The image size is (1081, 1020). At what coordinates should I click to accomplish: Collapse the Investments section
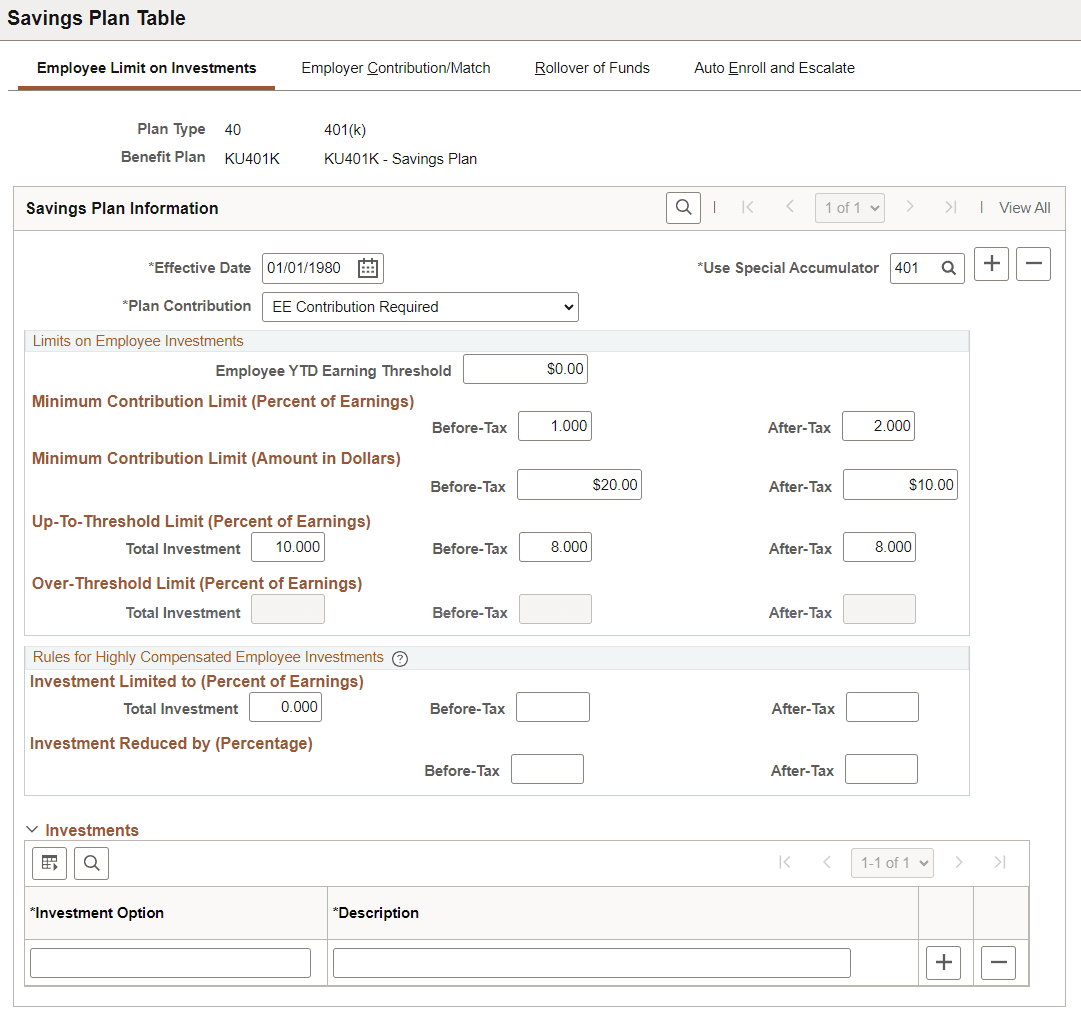click(31, 829)
